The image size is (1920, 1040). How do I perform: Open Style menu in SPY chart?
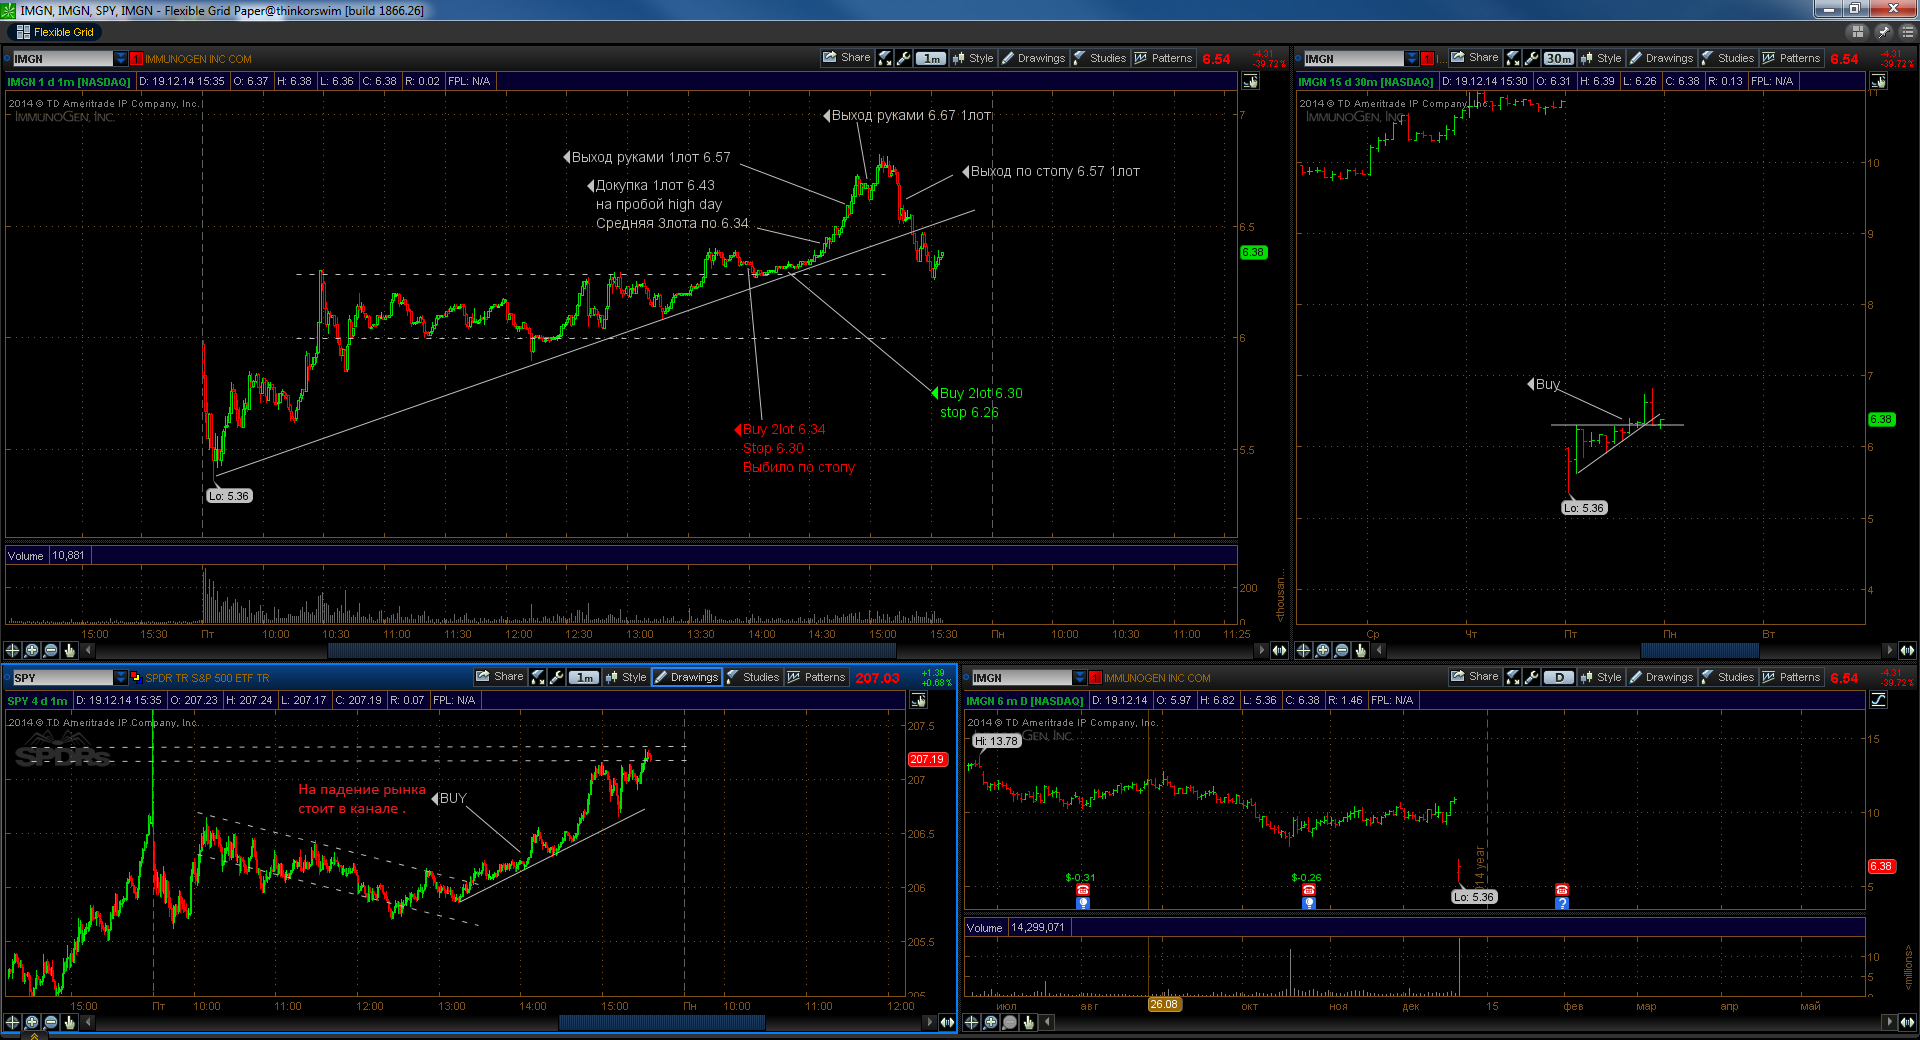pos(626,677)
